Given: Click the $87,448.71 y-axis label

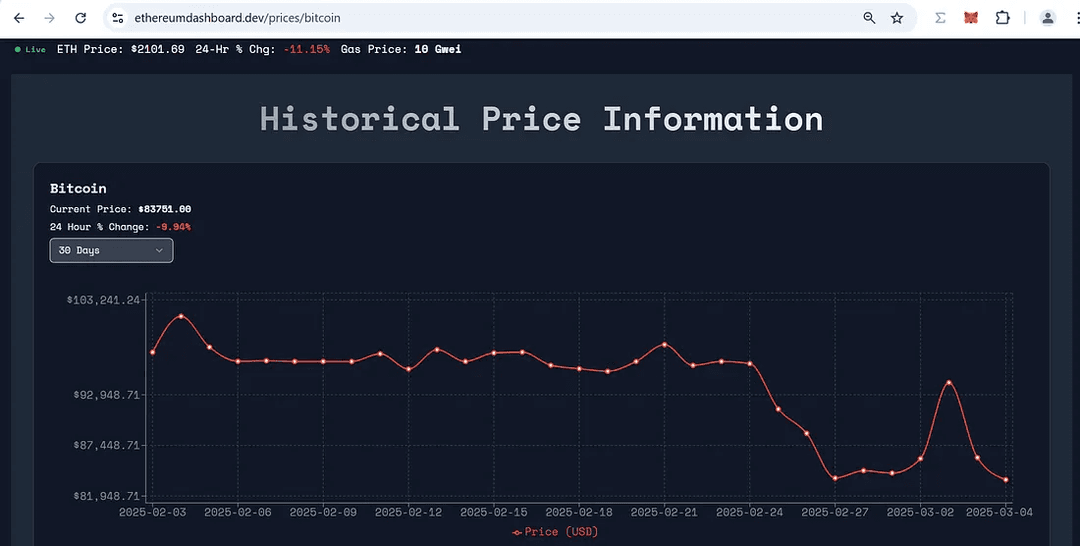Looking at the screenshot, I should pos(107,445).
